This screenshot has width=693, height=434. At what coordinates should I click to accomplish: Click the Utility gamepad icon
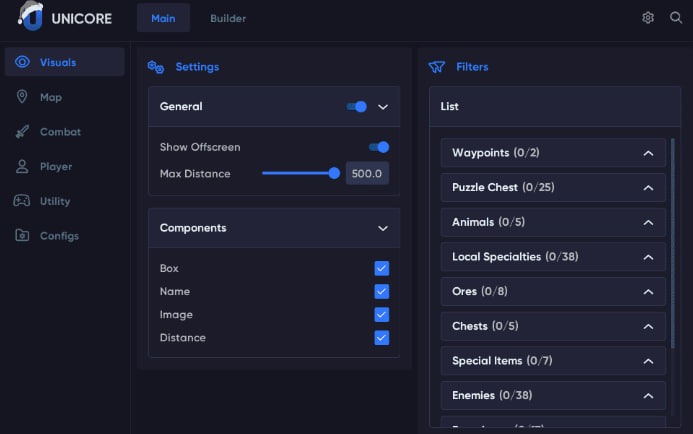(x=22, y=201)
